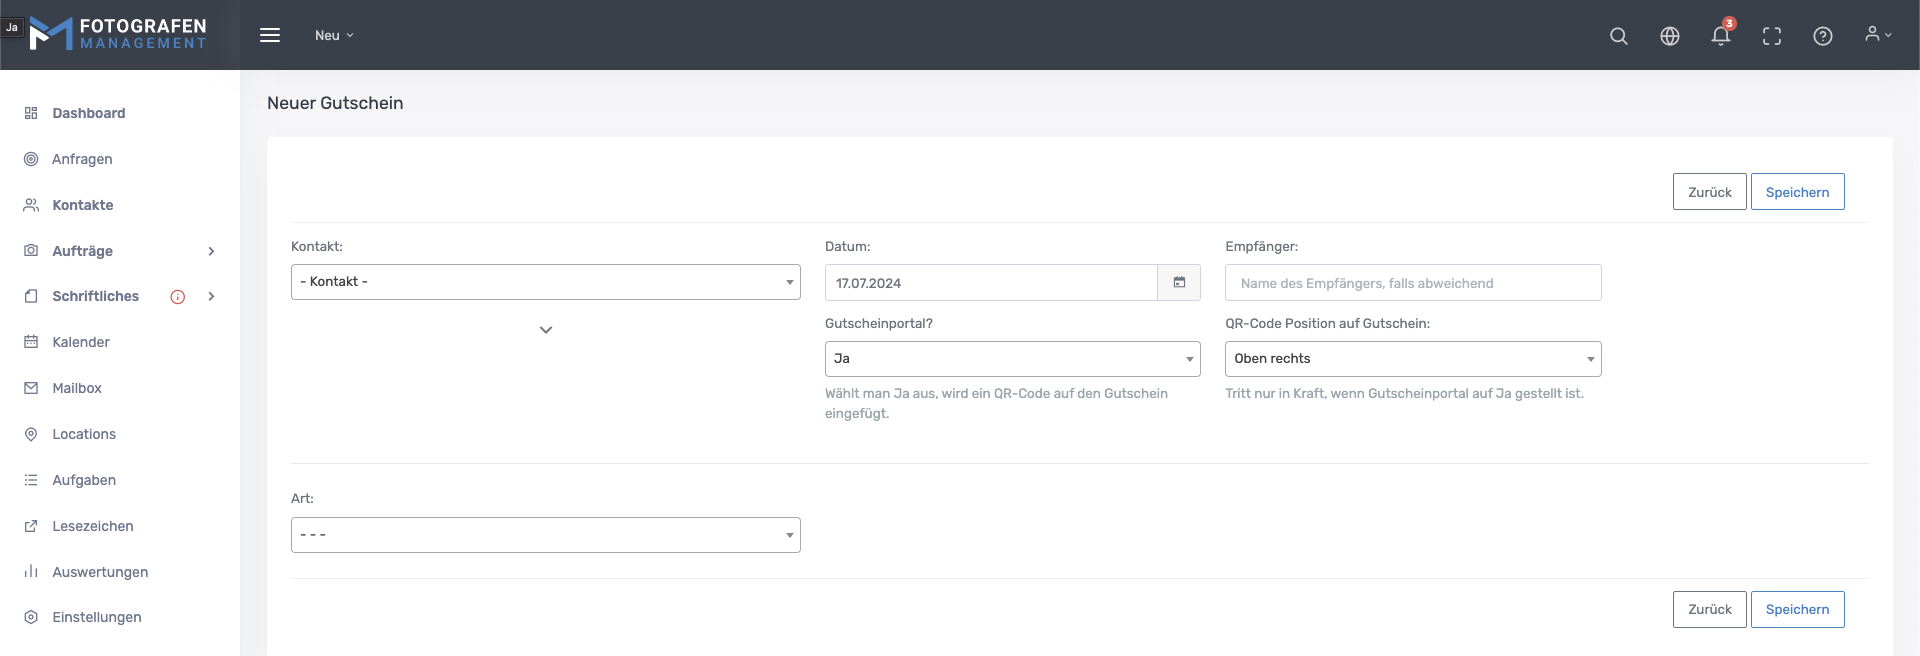The width and height of the screenshot is (1920, 656).
Task: Open the notifications bell
Action: click(x=1720, y=36)
